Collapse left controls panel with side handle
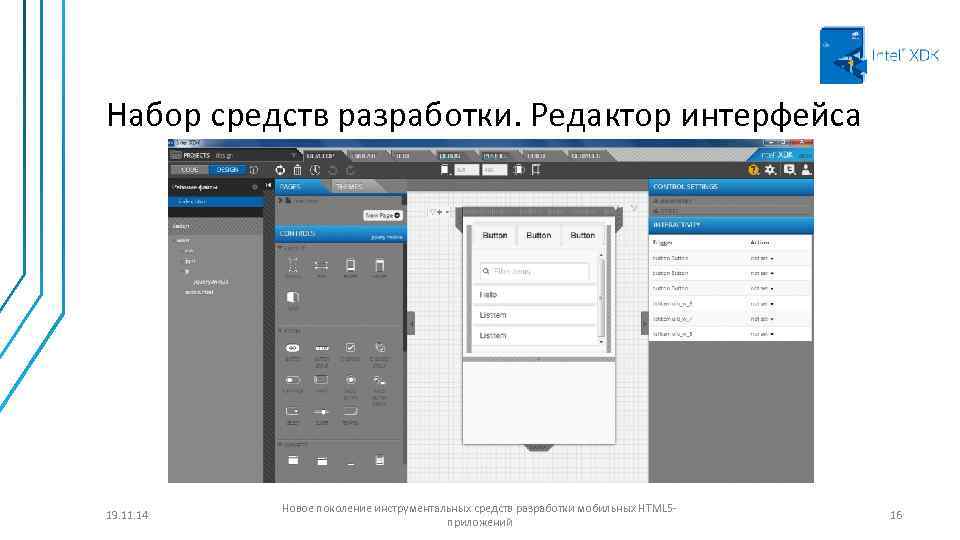The image size is (960, 540). 411,323
